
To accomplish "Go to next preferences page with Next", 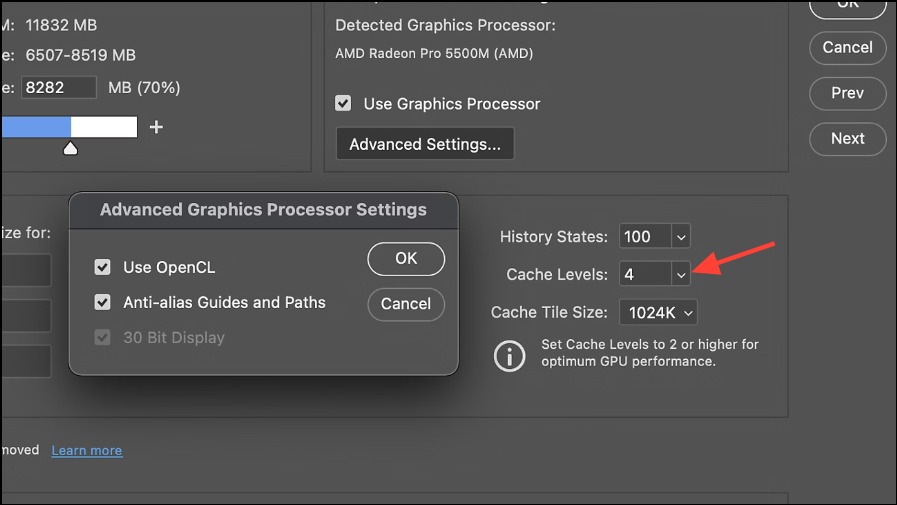I will (x=847, y=139).
